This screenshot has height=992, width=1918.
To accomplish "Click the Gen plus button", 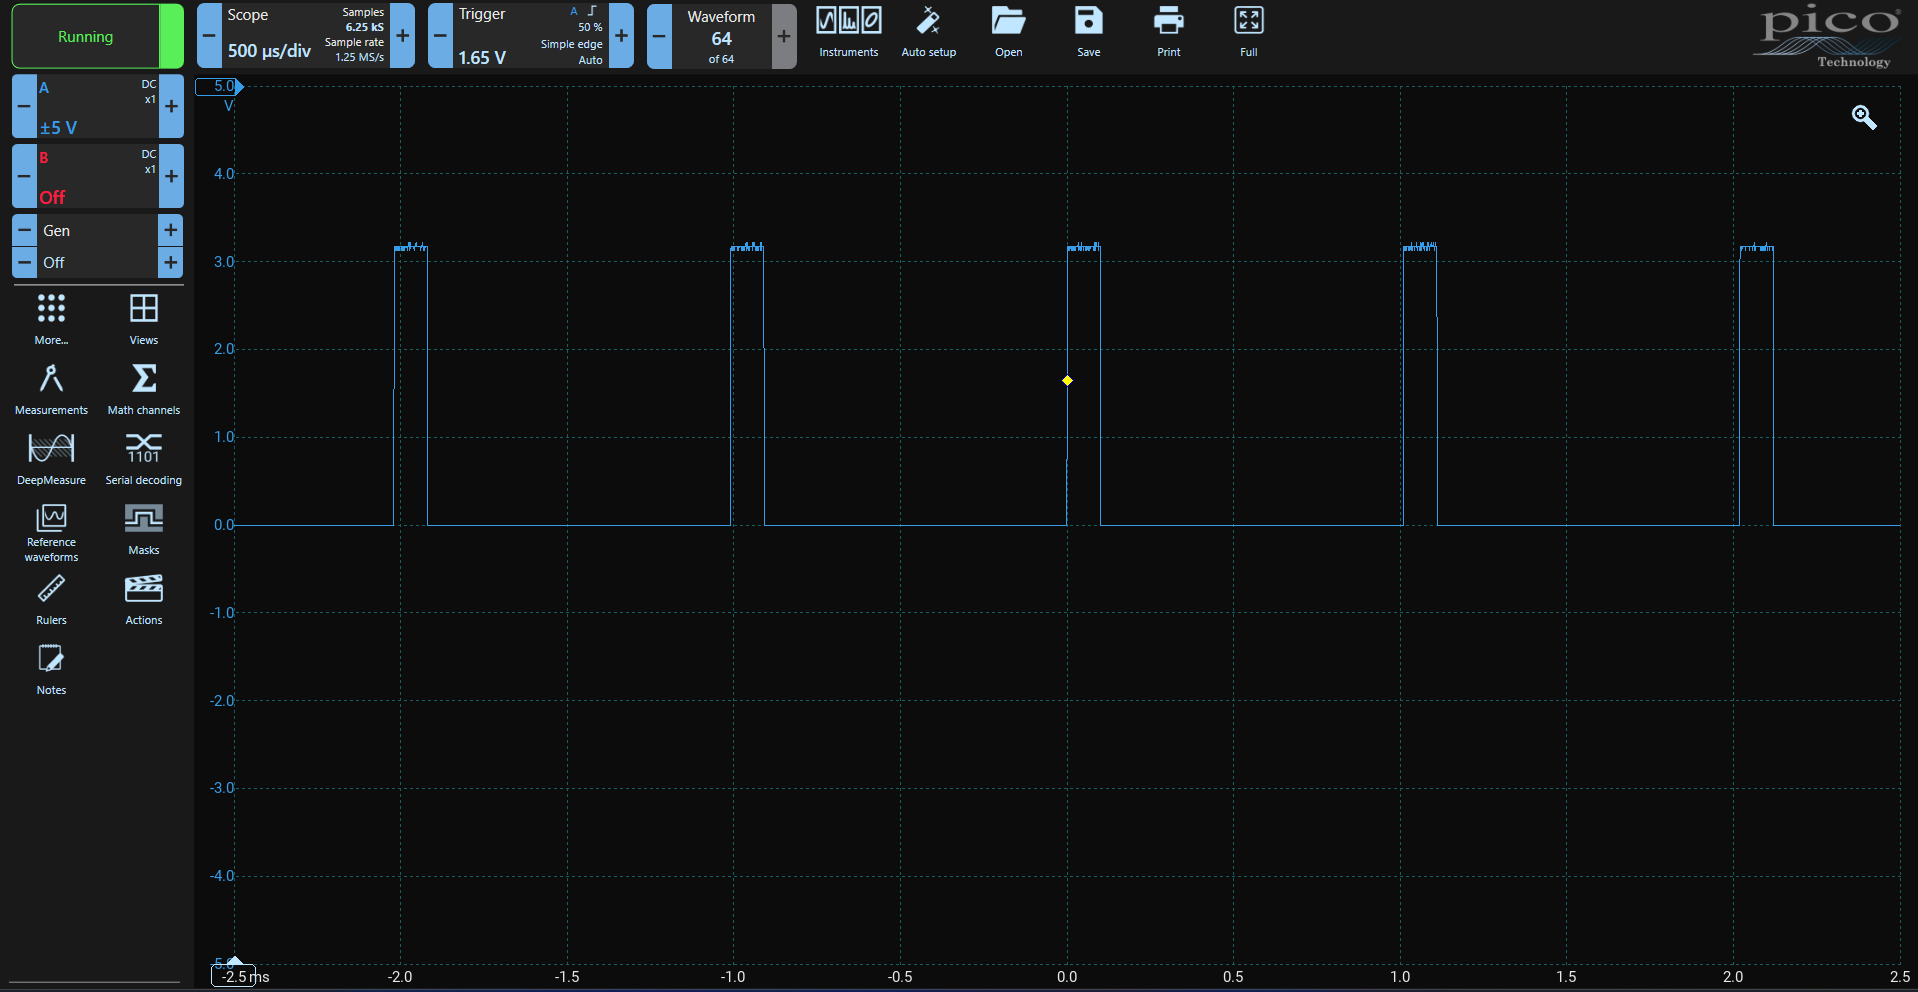I will pos(171,230).
